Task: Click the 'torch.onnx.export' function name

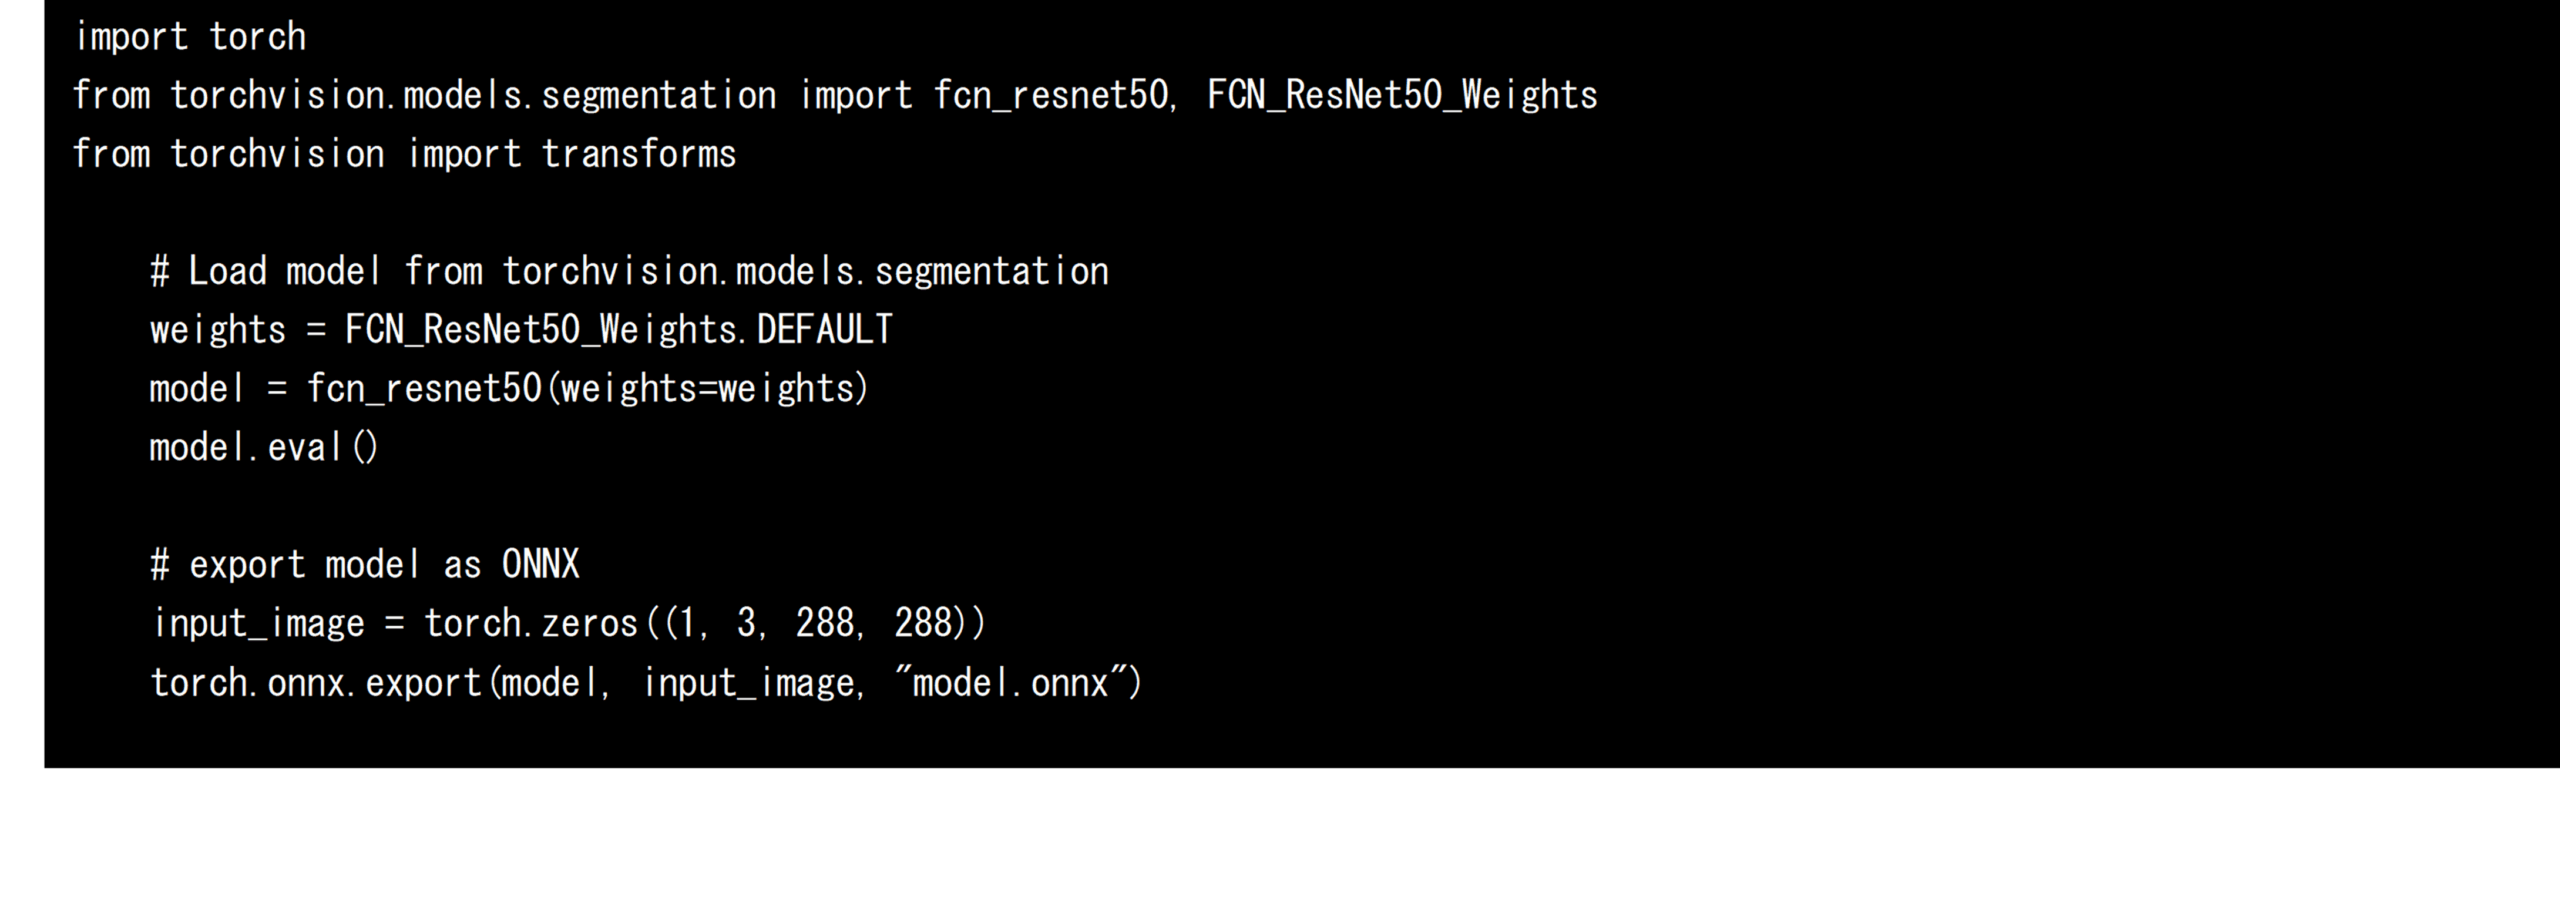Action: [x=316, y=683]
